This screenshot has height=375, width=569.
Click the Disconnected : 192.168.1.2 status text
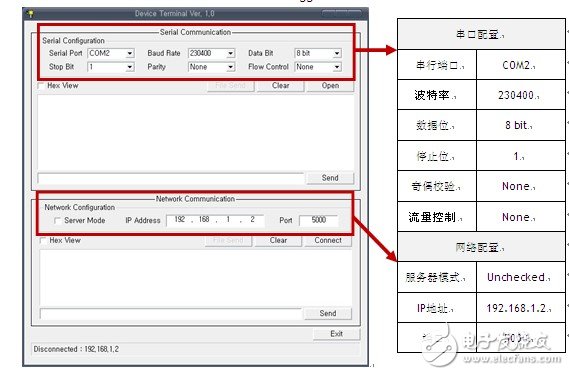pyautogui.click(x=76, y=349)
